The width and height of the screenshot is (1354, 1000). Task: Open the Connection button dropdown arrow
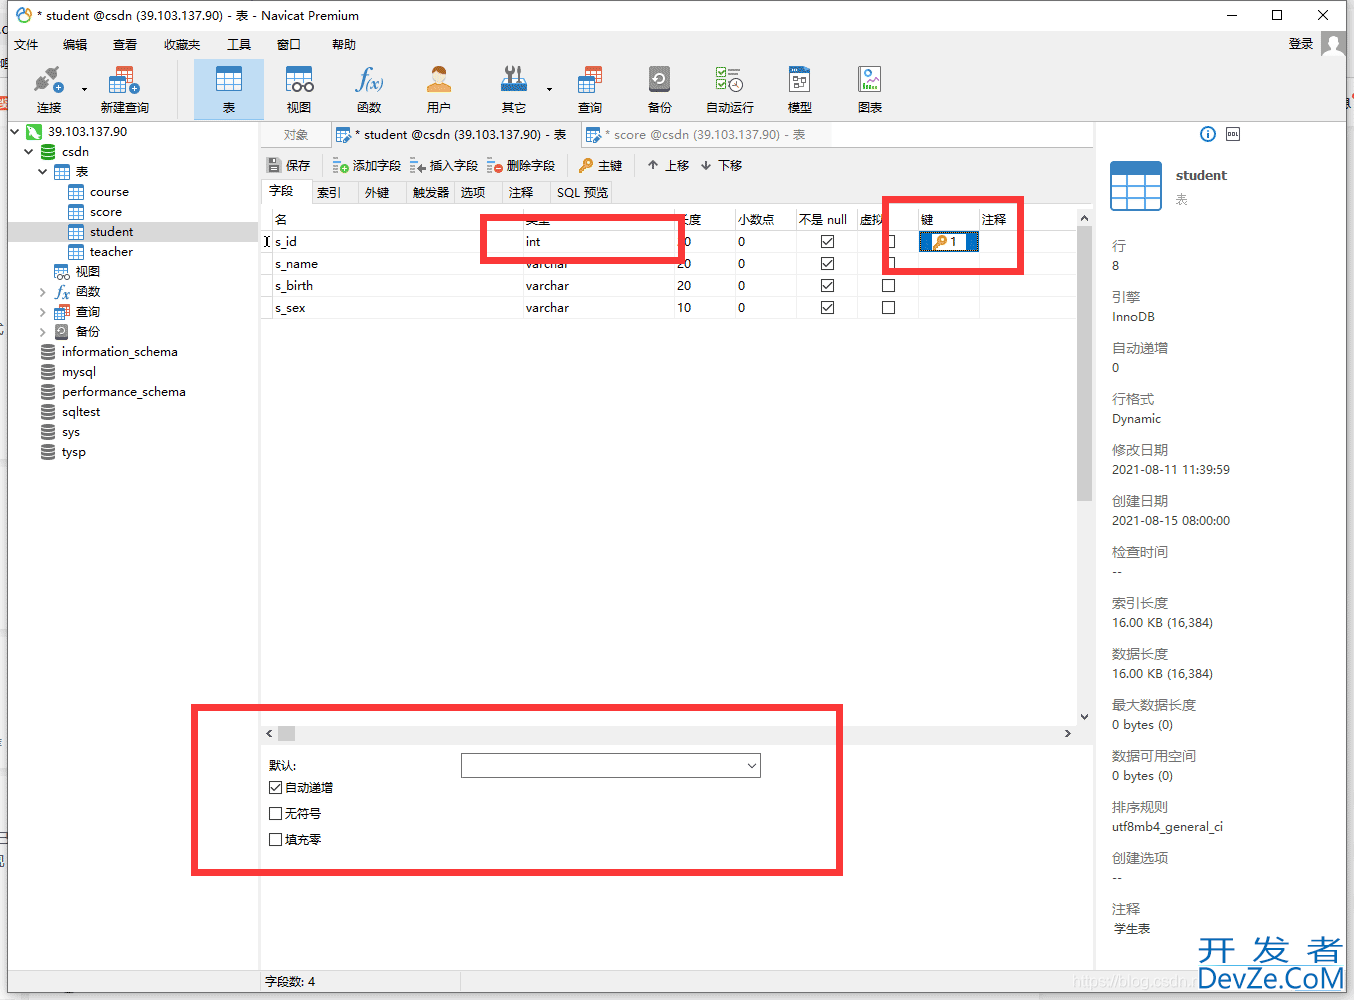click(84, 89)
